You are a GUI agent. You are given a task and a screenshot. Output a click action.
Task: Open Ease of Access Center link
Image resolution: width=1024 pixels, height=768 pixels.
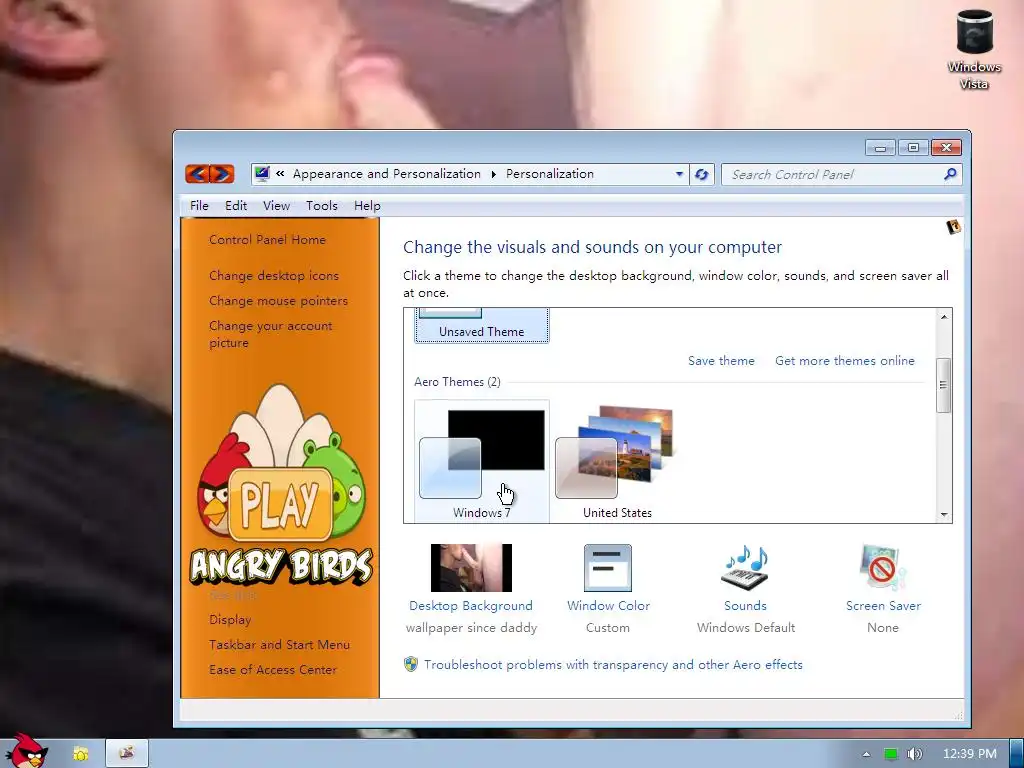point(273,669)
